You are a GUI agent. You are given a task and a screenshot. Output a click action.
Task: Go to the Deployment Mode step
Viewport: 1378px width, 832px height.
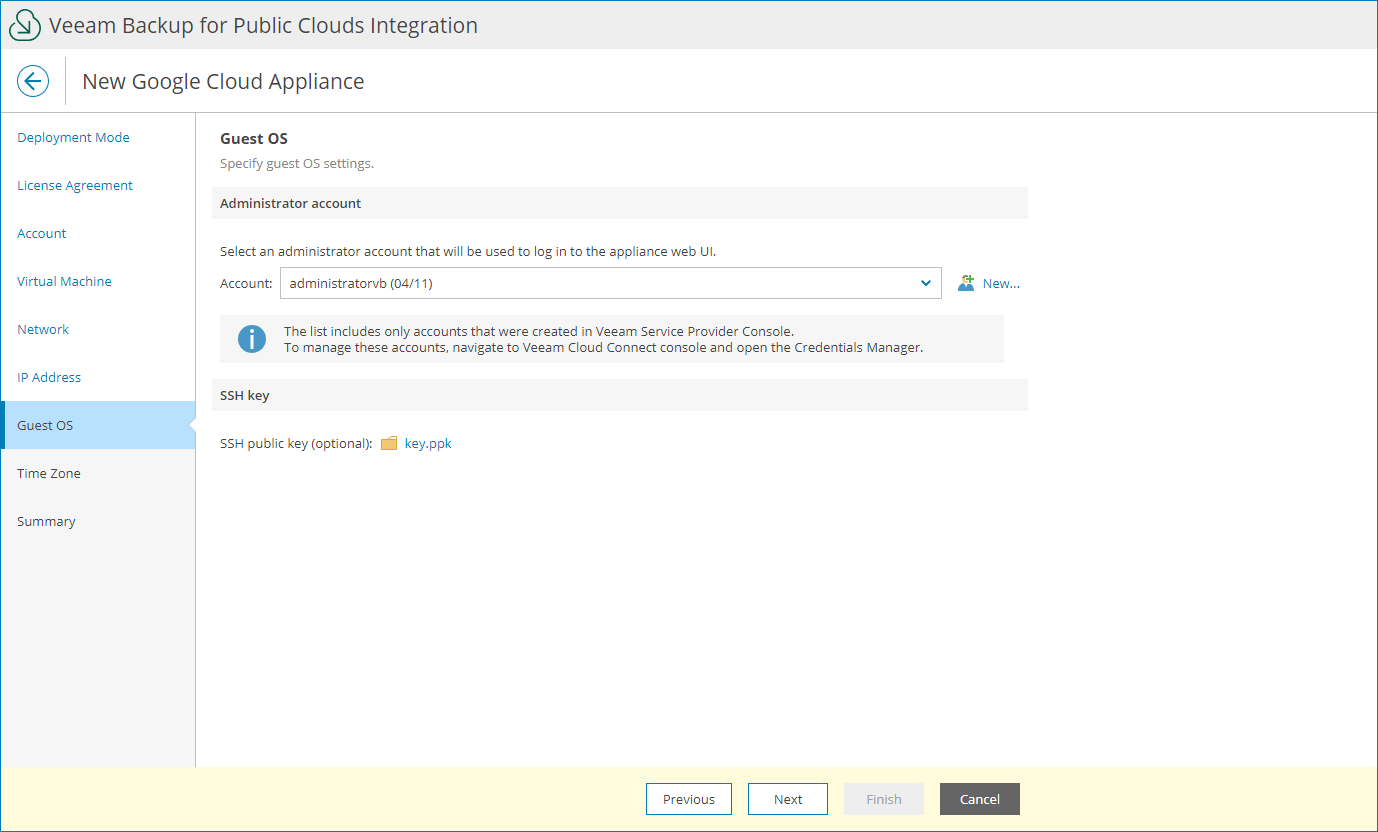(73, 137)
